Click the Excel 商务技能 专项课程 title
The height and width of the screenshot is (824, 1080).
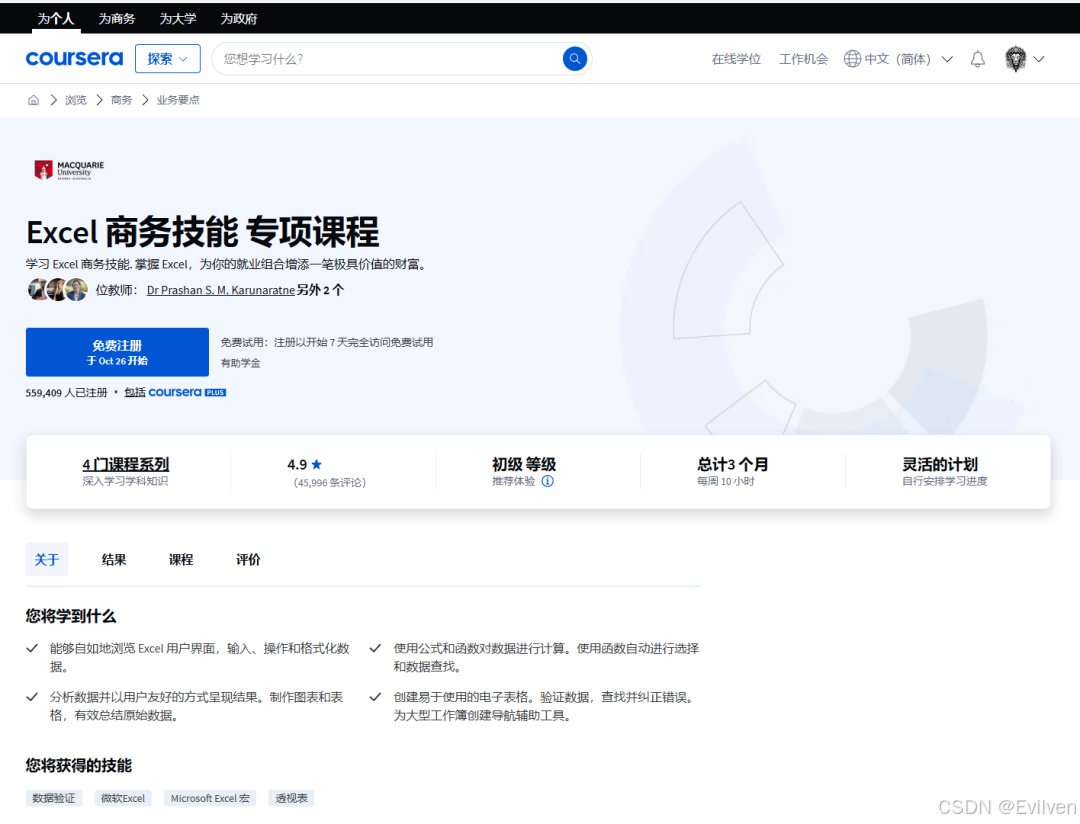point(202,232)
